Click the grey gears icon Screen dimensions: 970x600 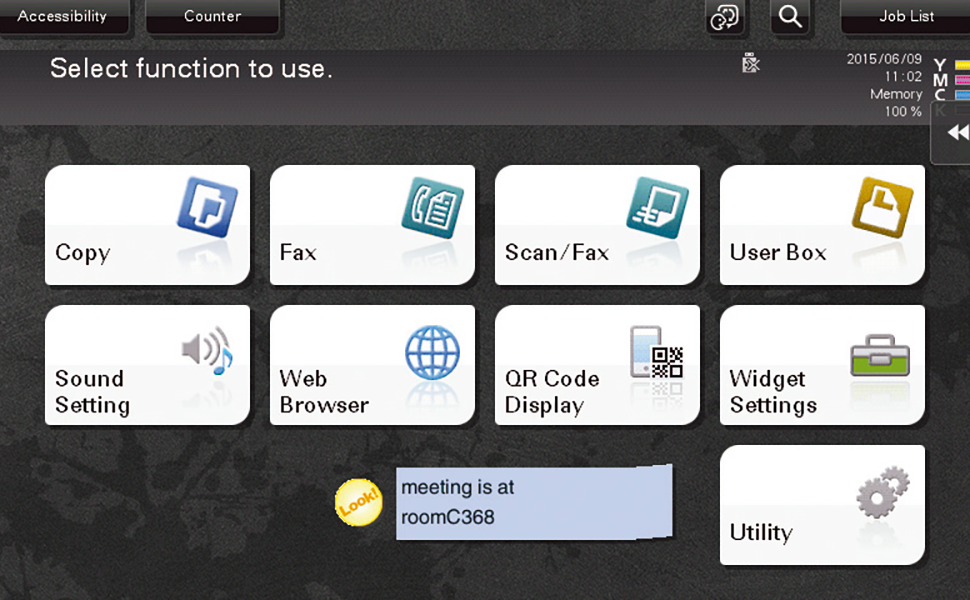click(x=883, y=492)
